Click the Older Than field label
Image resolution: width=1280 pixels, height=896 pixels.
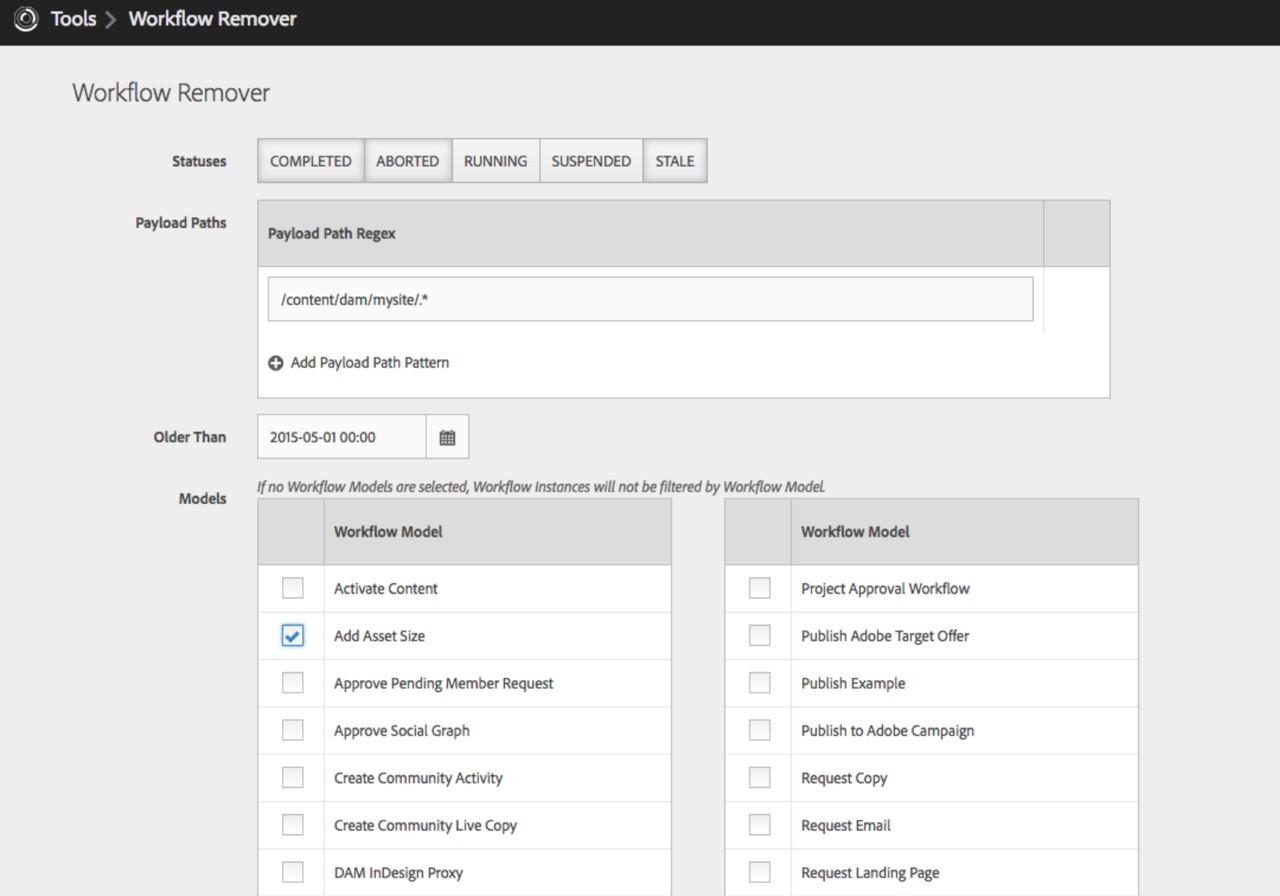(x=190, y=437)
